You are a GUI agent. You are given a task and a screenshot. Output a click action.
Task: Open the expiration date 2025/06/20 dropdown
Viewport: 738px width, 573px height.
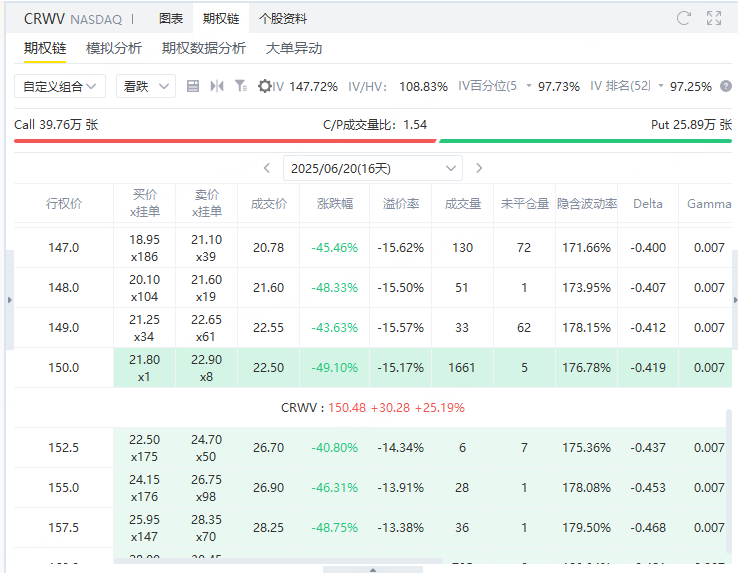click(373, 168)
